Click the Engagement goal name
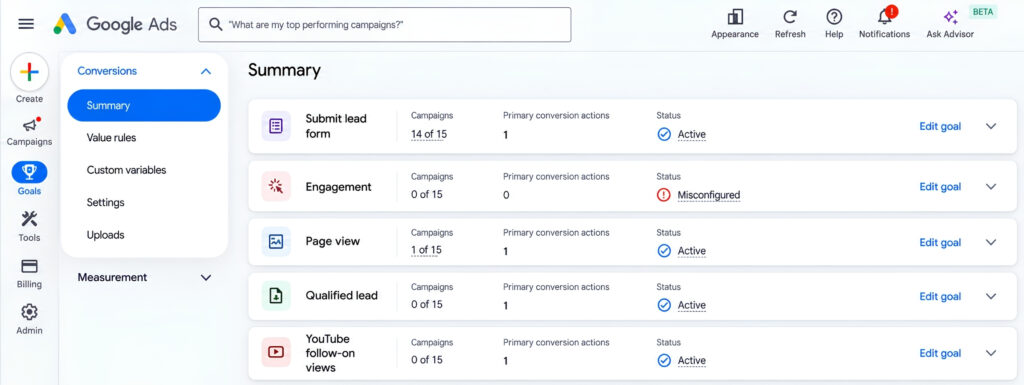This screenshot has width=1024, height=385. click(x=338, y=187)
